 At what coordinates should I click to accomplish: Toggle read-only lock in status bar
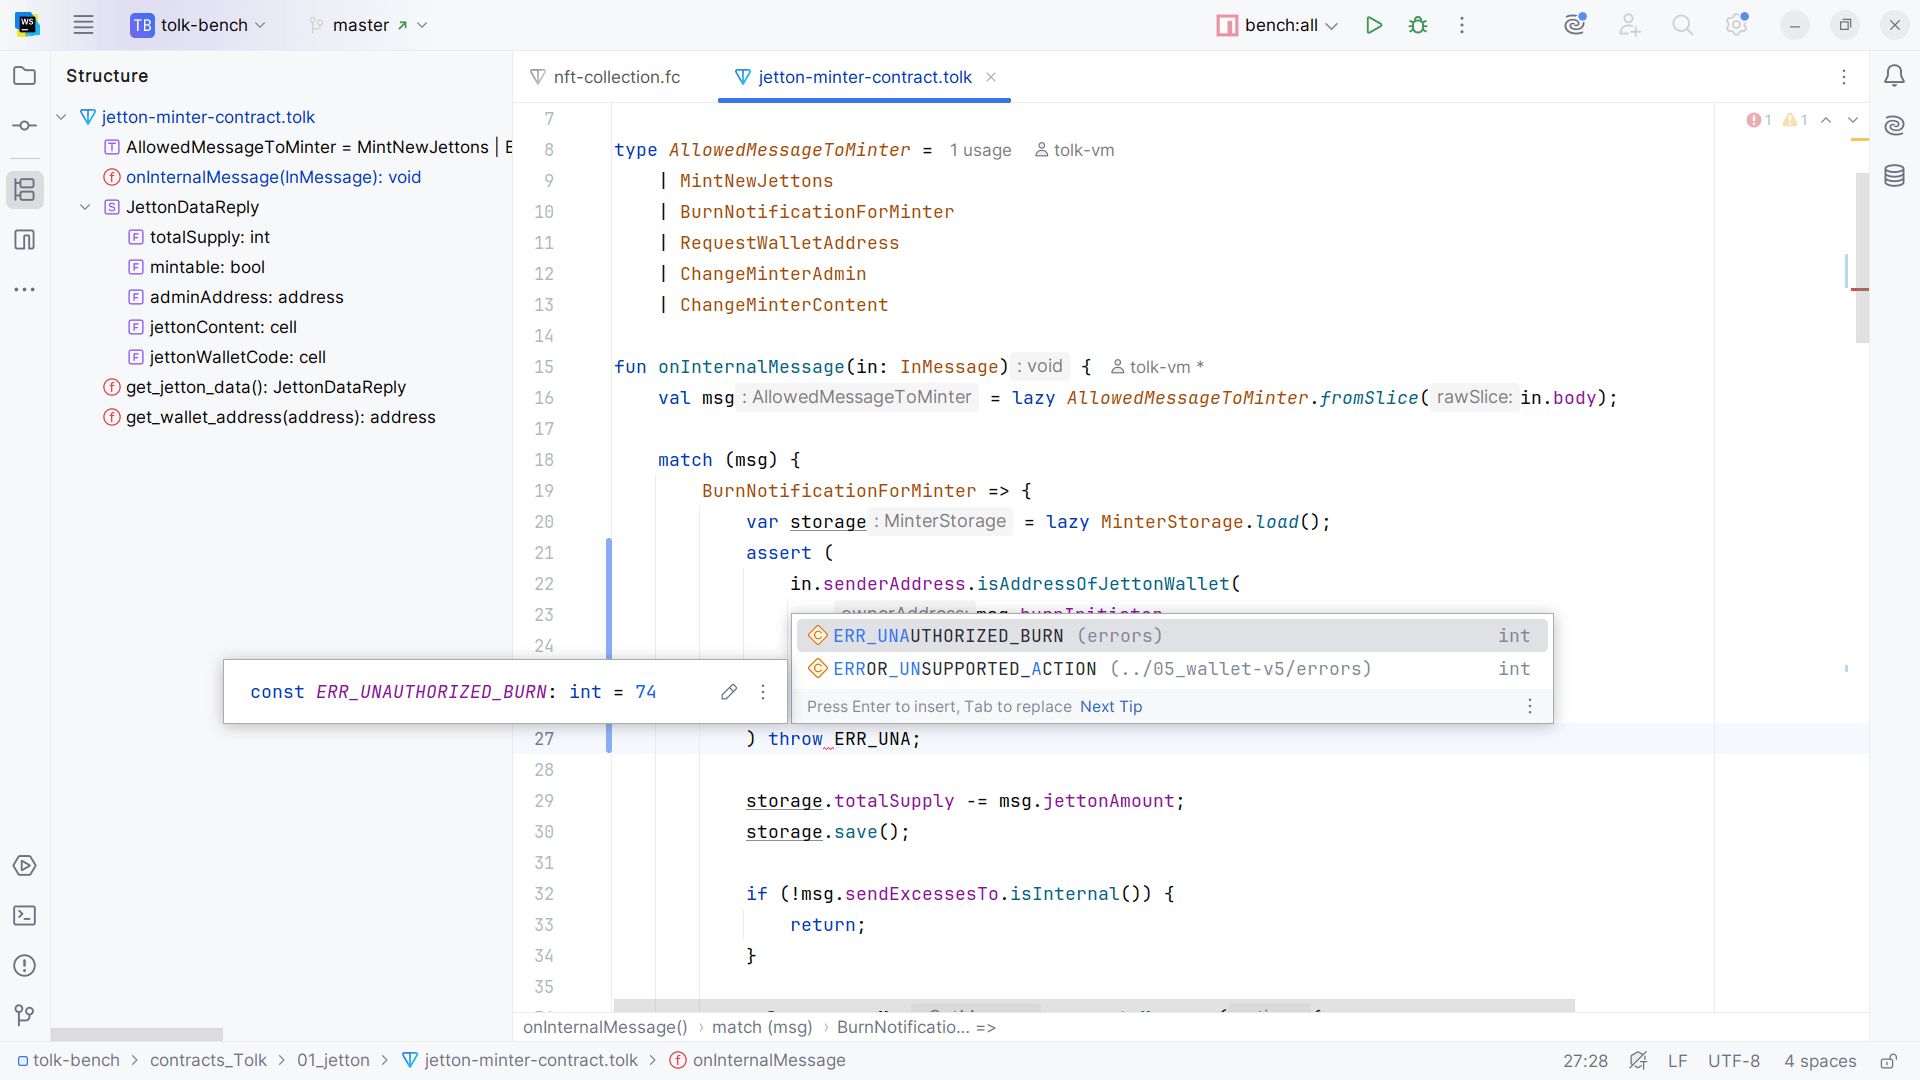pos(1888,1061)
